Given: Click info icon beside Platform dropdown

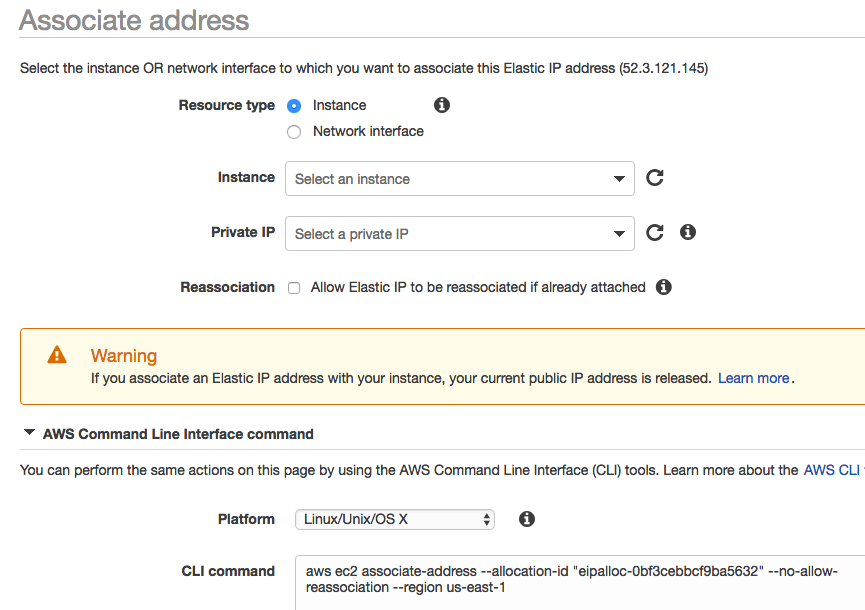Looking at the screenshot, I should [527, 519].
